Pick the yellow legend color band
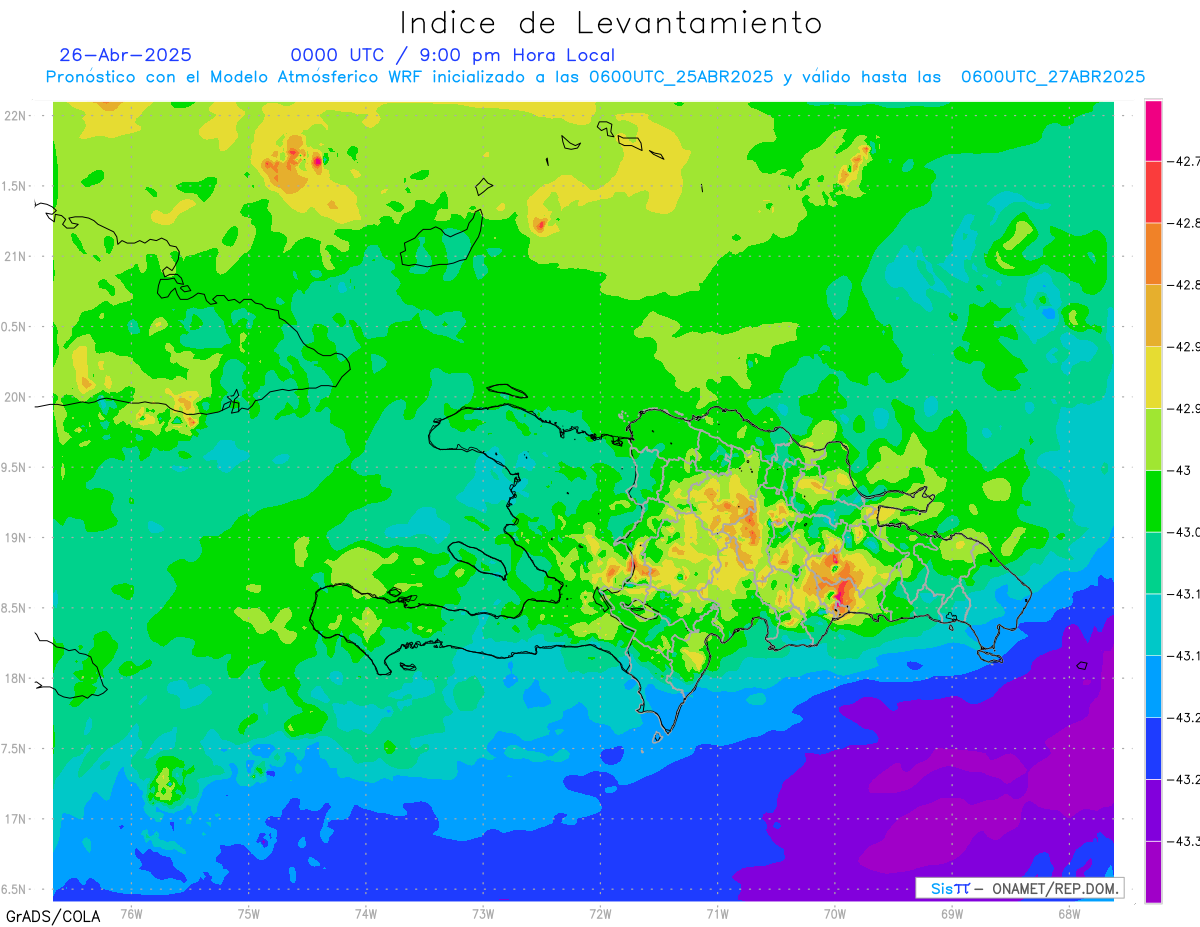Image resolution: width=1200 pixels, height=927 pixels. click(x=1153, y=378)
